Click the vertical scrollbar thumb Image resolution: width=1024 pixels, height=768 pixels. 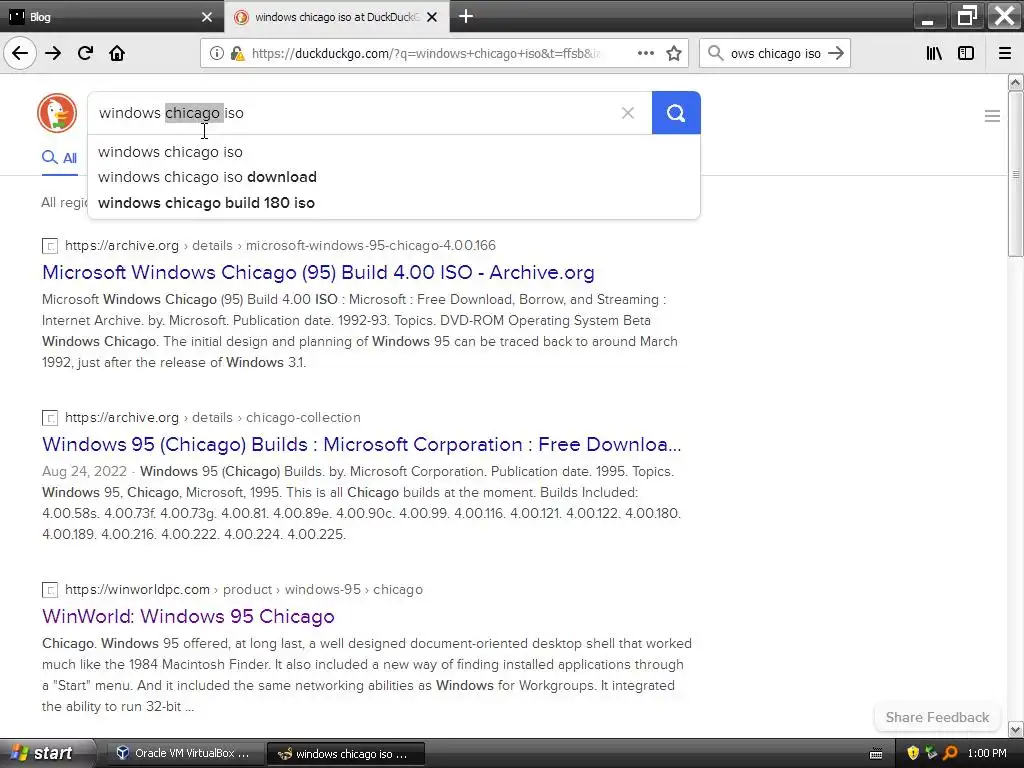(1016, 174)
